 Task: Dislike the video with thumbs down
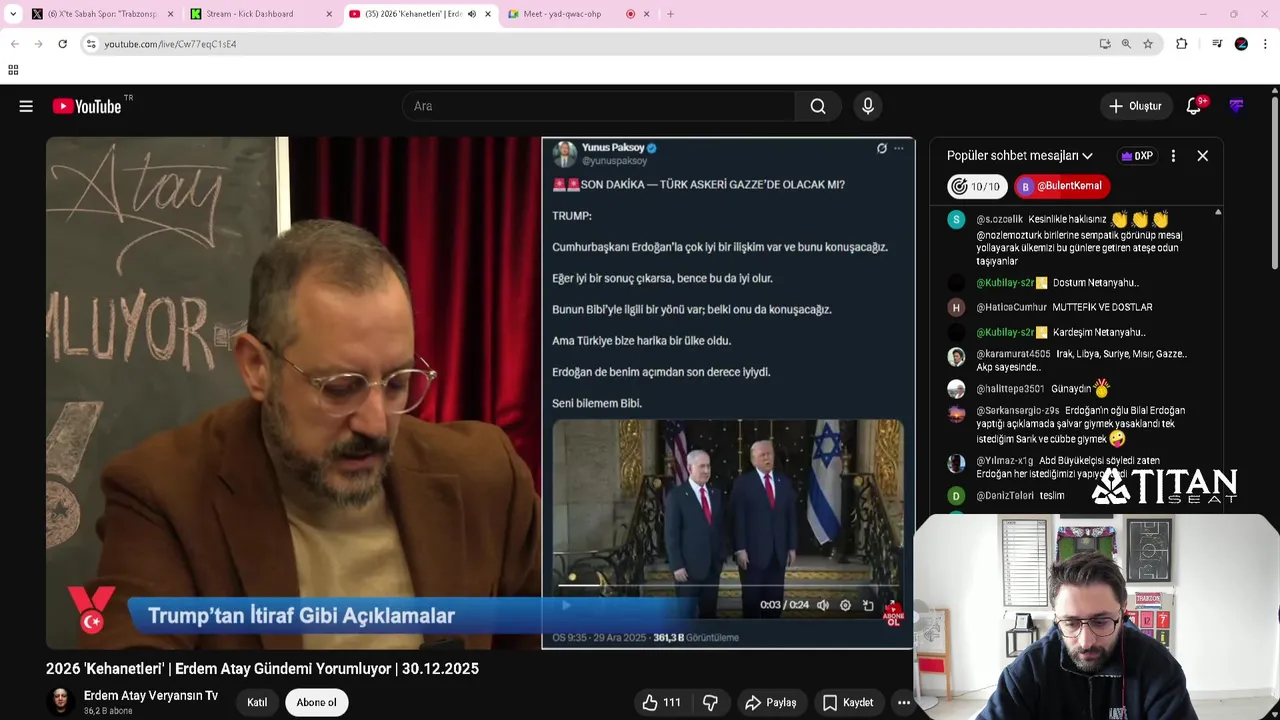(x=710, y=703)
